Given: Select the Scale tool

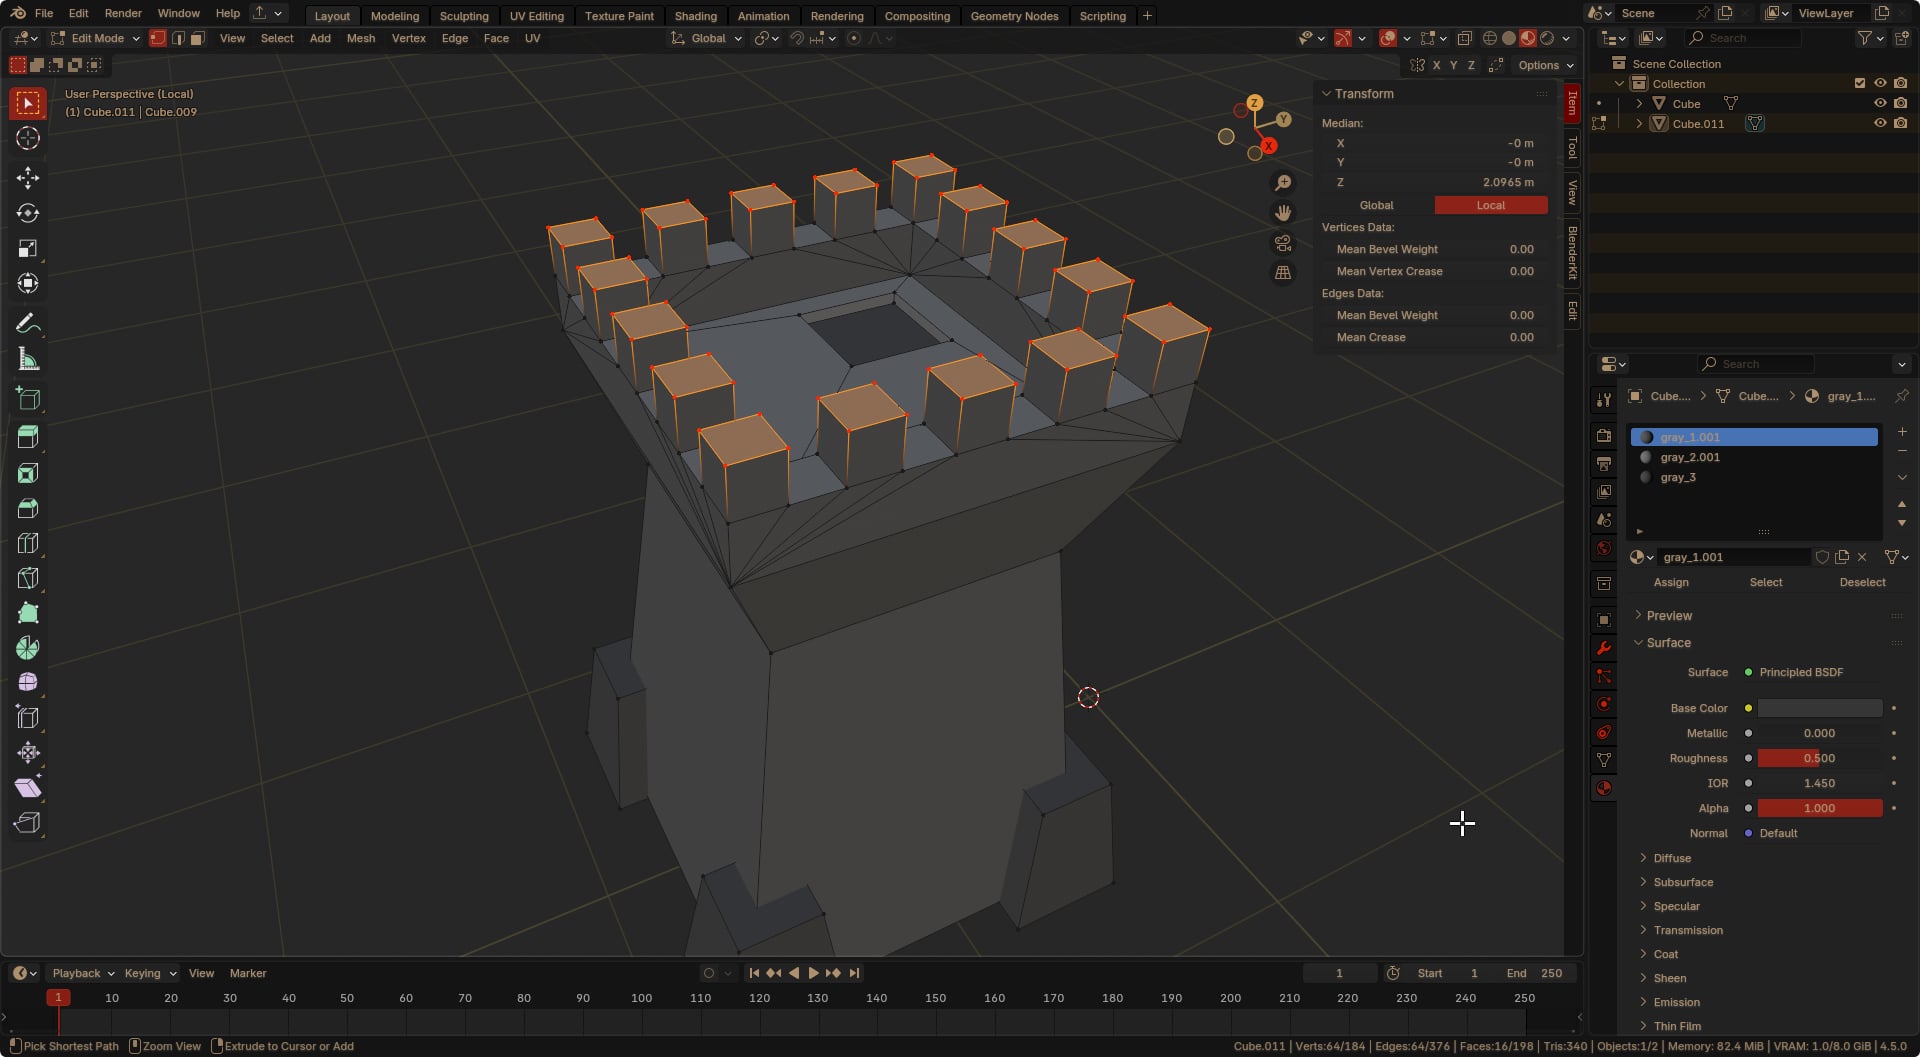Looking at the screenshot, I should click(x=28, y=248).
